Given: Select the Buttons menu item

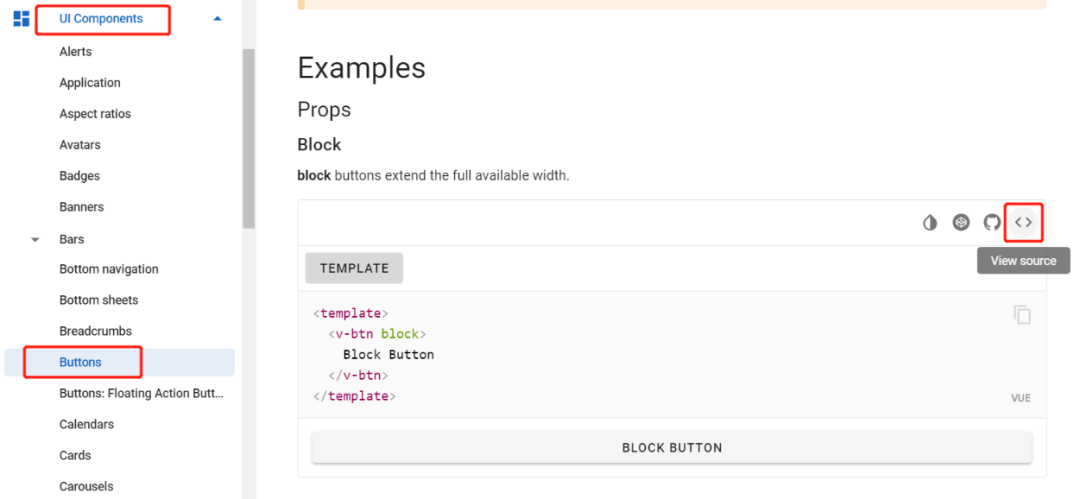Looking at the screenshot, I should tap(119, 362).
